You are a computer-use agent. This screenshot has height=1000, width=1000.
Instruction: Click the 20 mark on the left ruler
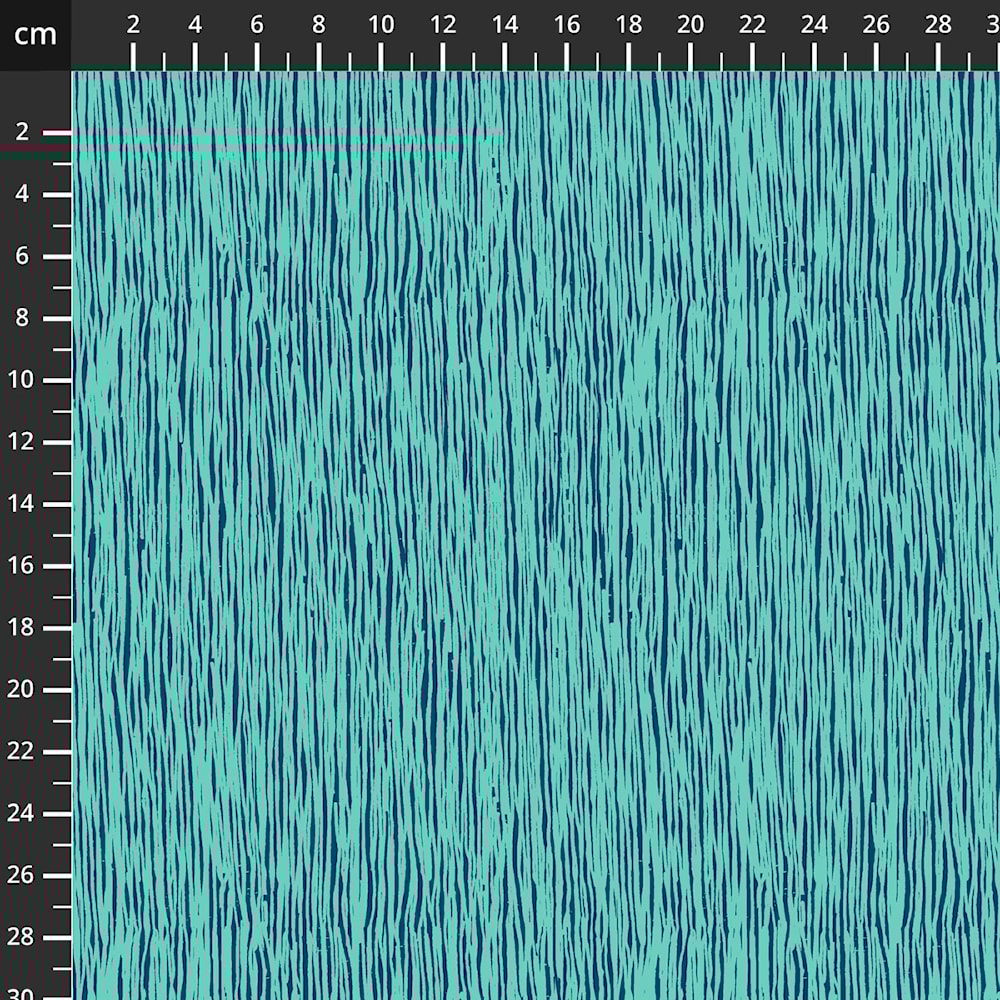click(23, 690)
